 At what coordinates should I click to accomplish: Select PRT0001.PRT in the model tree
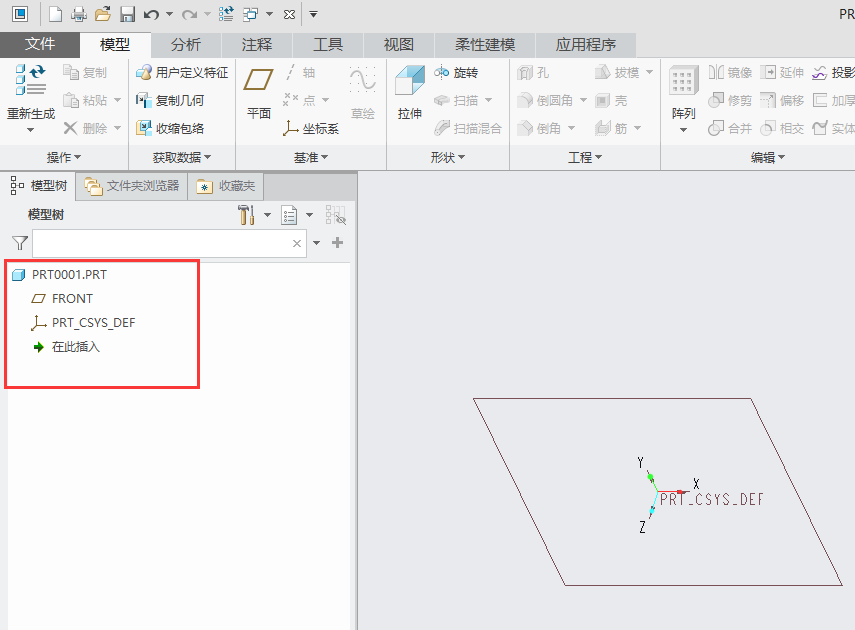tap(59, 274)
